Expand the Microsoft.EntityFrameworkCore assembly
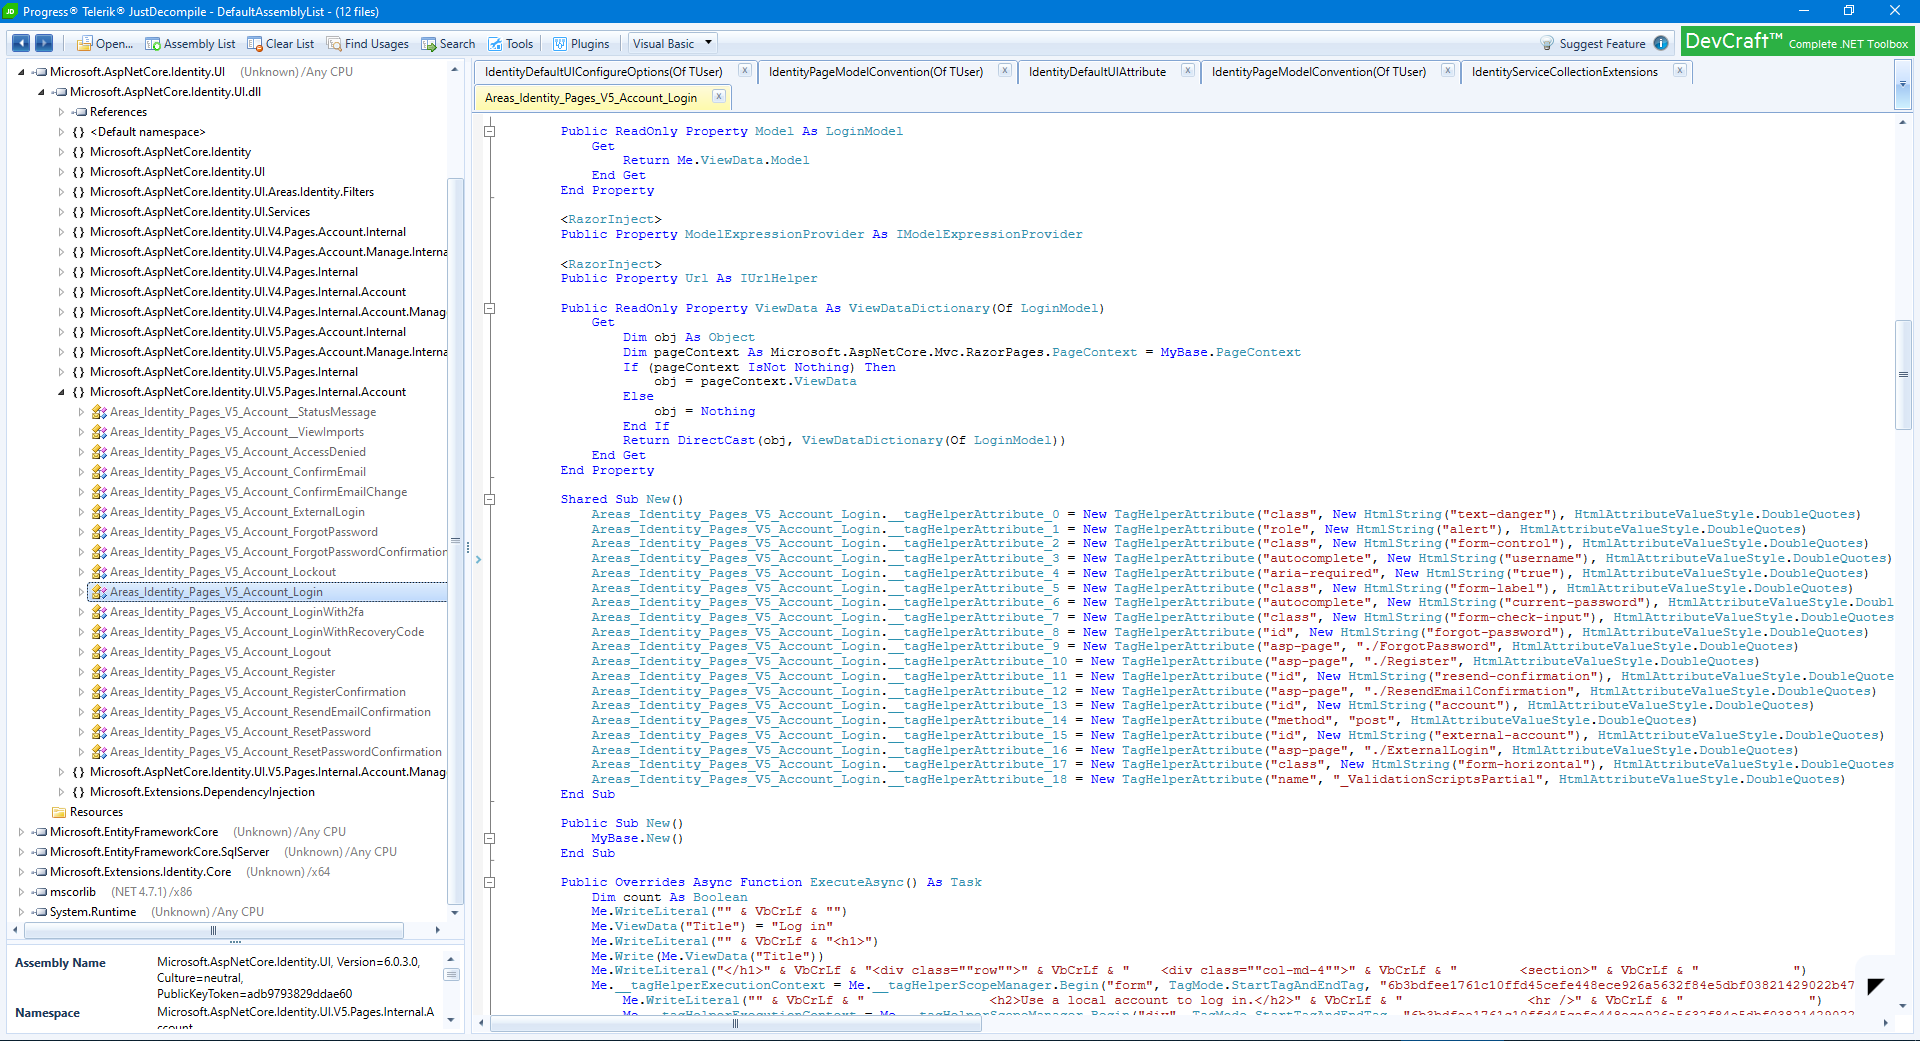This screenshot has width=1920, height=1041. tap(21, 832)
